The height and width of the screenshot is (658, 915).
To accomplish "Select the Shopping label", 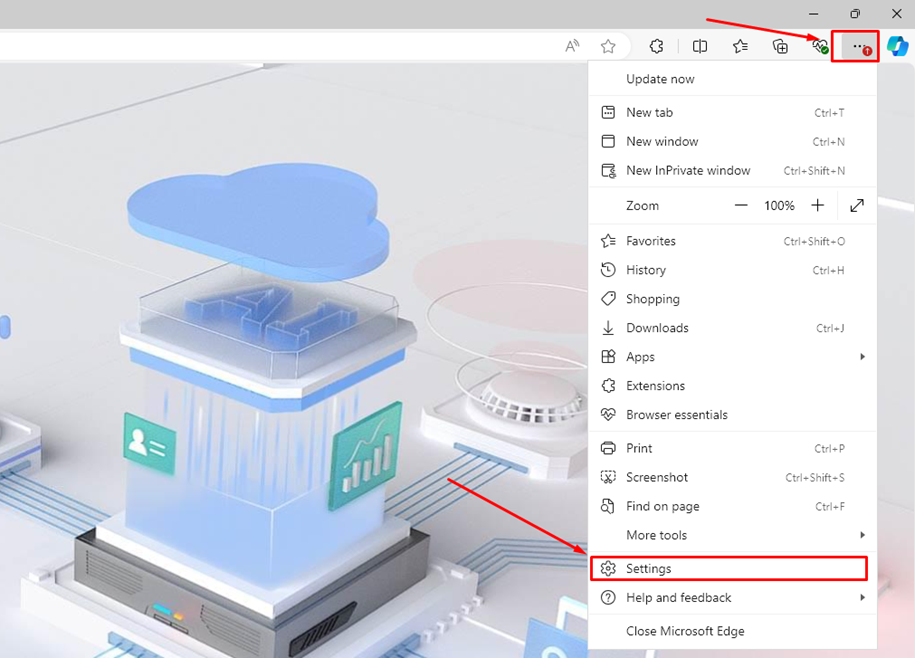I will tap(652, 299).
